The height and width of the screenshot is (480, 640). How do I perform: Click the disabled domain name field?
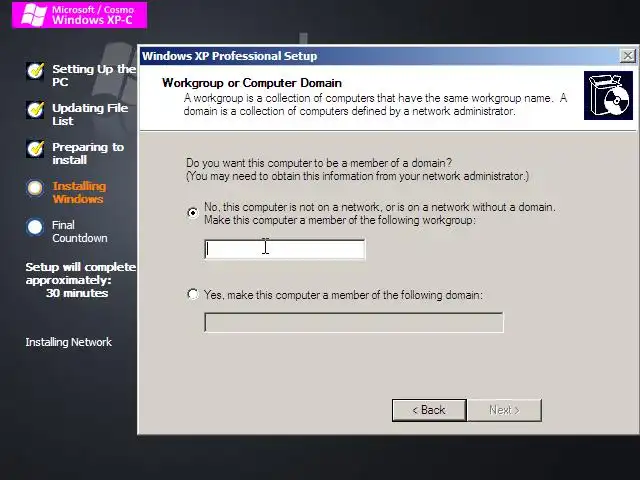pyautogui.click(x=354, y=322)
